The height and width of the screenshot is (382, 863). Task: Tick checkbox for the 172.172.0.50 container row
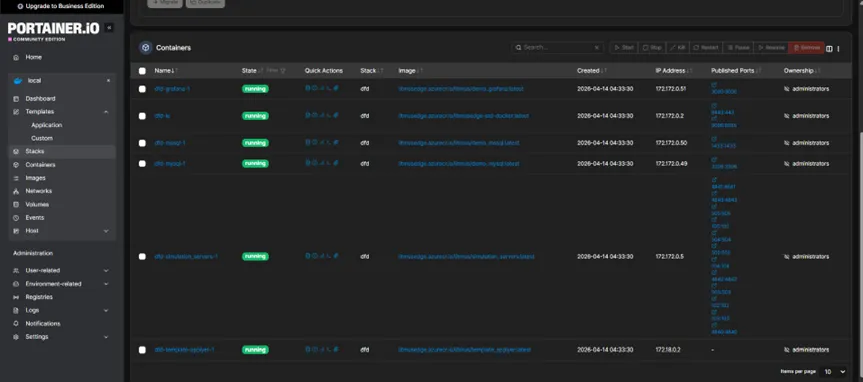pos(142,143)
